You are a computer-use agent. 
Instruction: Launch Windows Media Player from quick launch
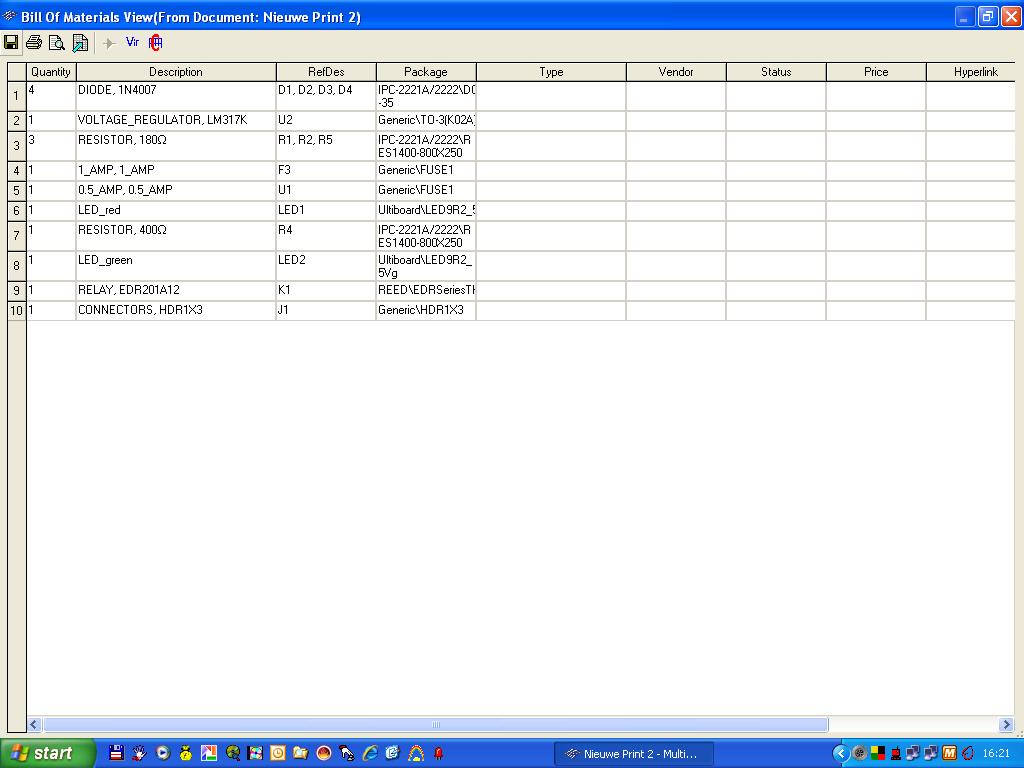tap(163, 753)
